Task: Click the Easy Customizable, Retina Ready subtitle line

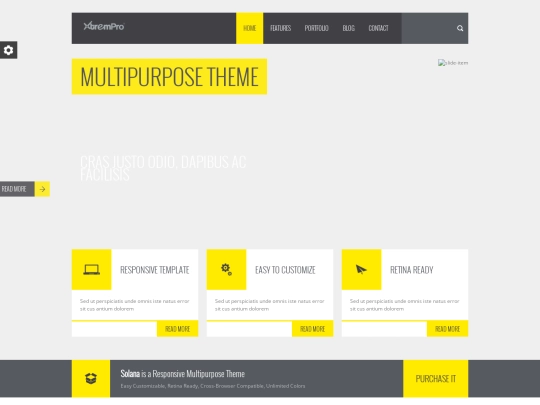Action: [213, 386]
